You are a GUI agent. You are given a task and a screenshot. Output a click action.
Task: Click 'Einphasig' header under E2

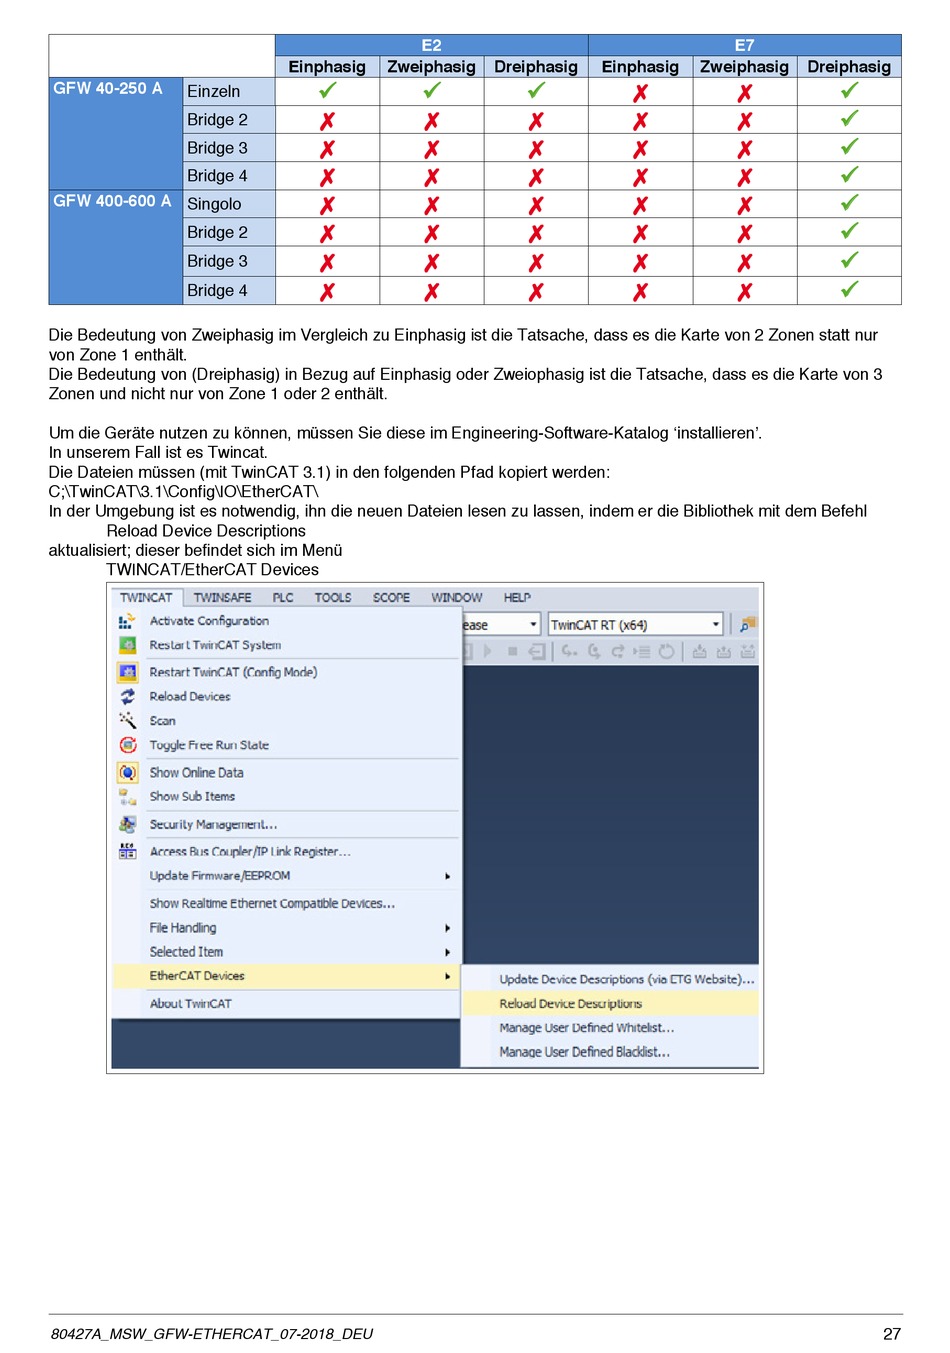pos(327,67)
